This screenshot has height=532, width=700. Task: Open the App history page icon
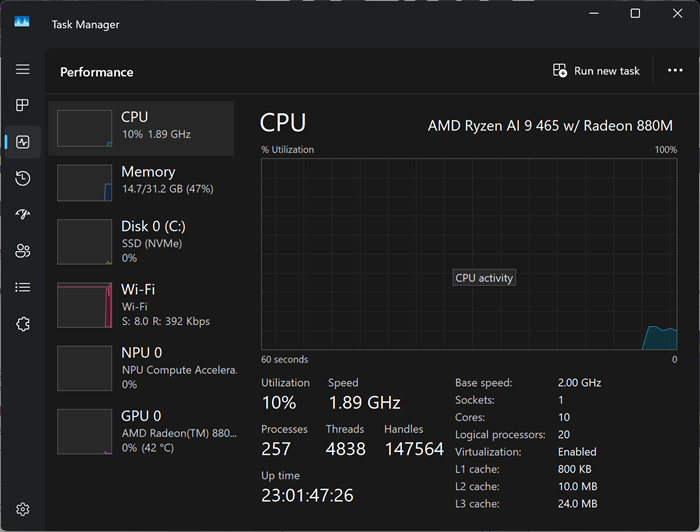click(23, 178)
